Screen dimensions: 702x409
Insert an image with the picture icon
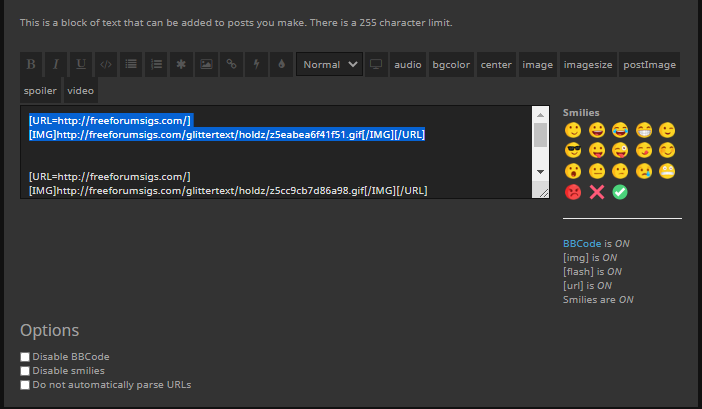(206, 64)
